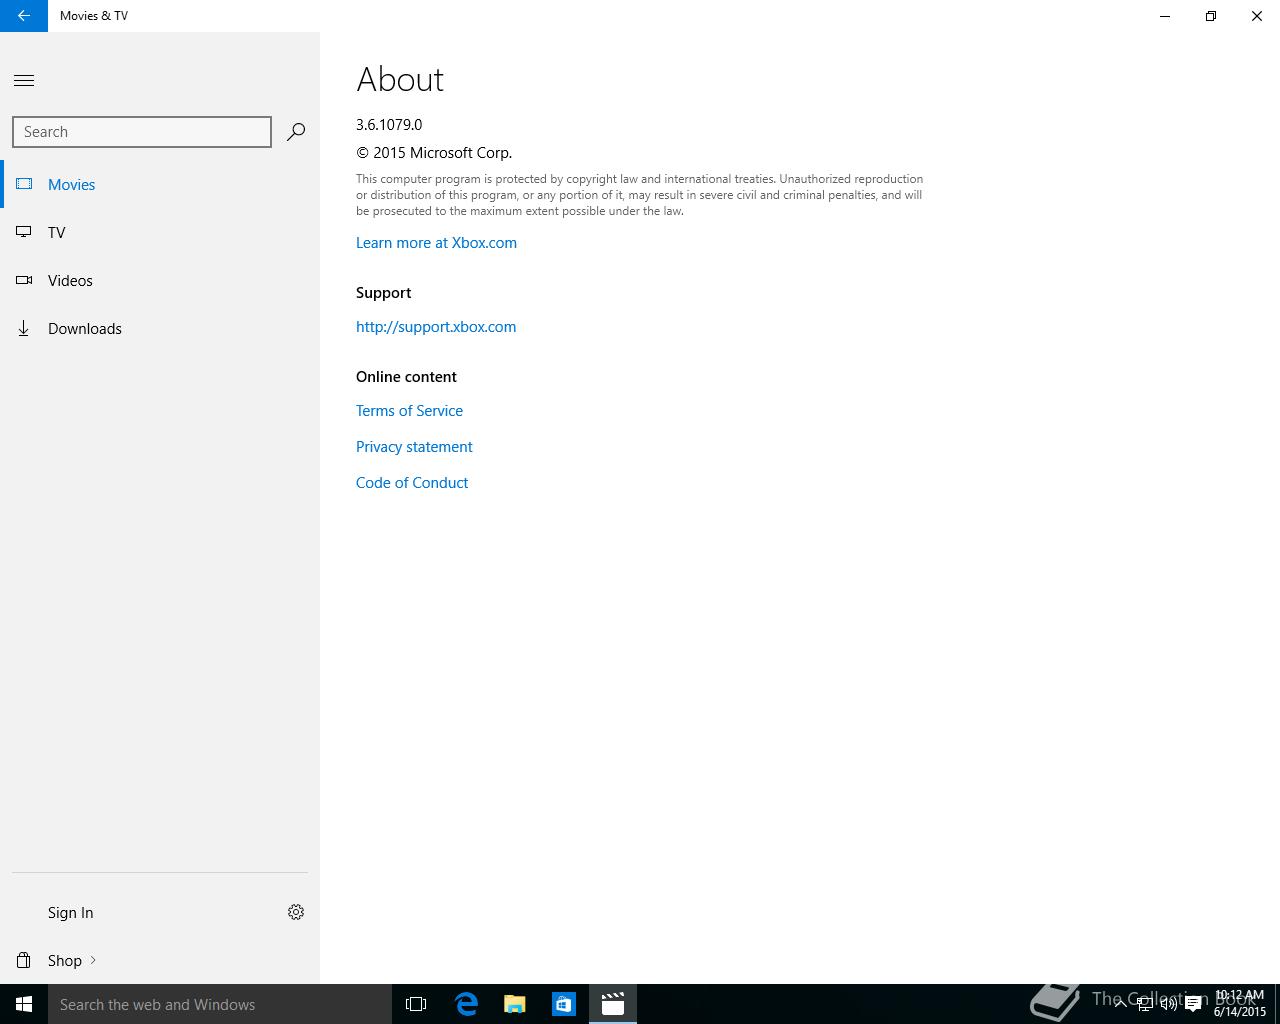Click Movies & TV taskbar icon
The height and width of the screenshot is (1024, 1280).
point(613,1004)
